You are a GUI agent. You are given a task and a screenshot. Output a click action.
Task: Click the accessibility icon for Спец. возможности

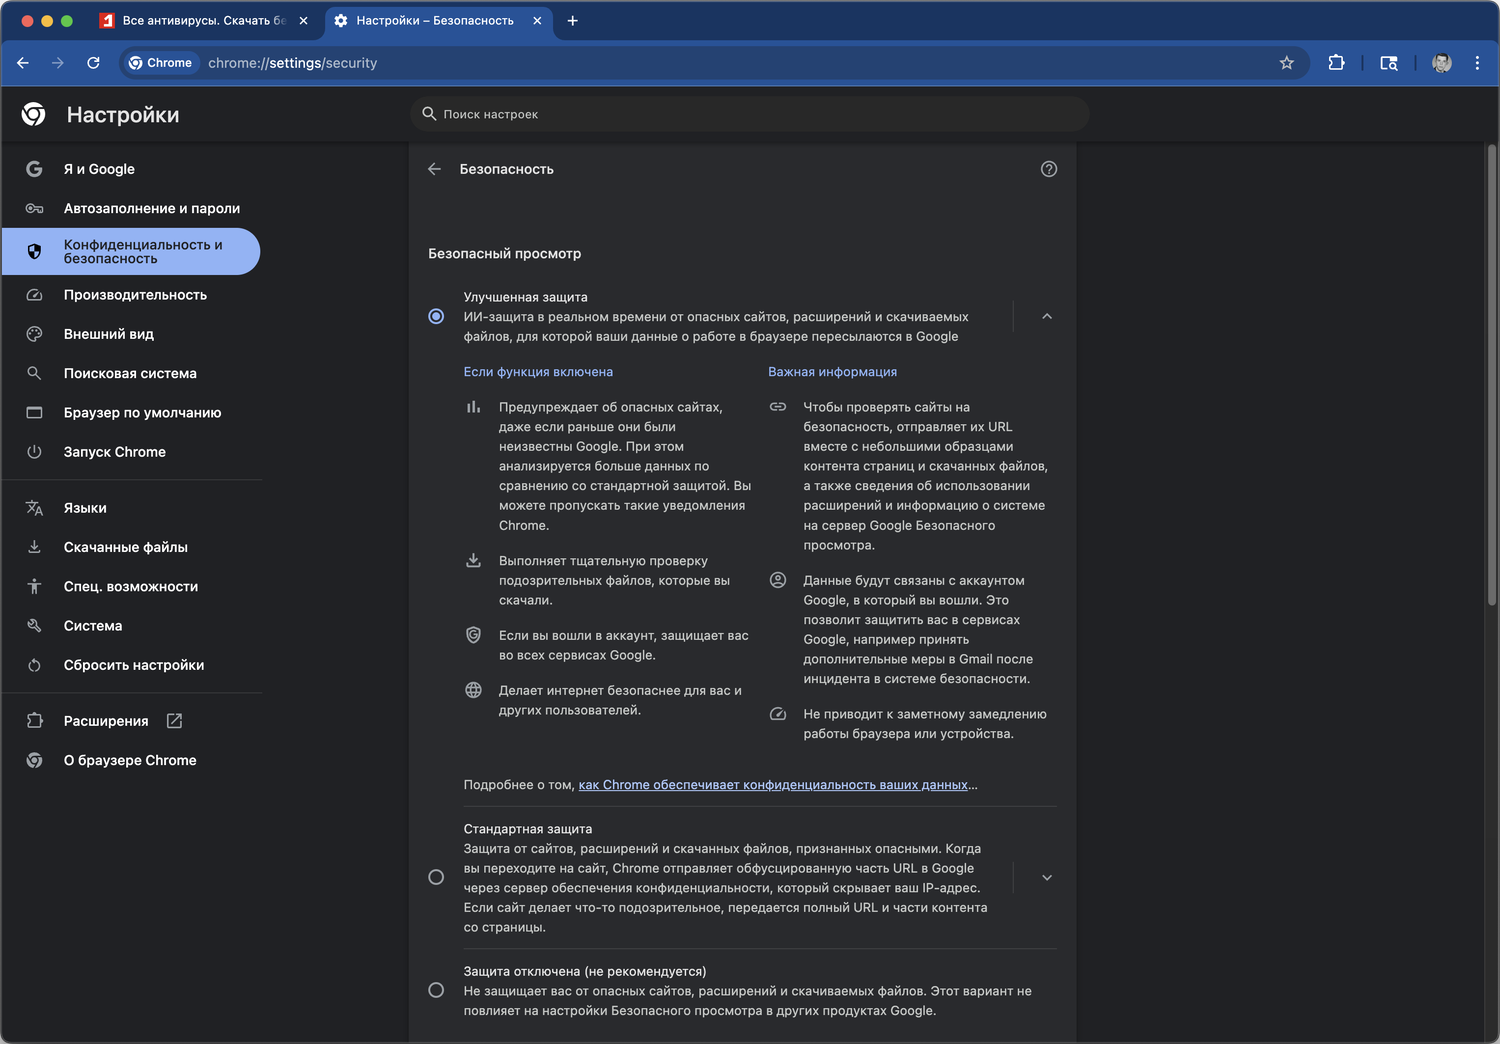click(34, 586)
